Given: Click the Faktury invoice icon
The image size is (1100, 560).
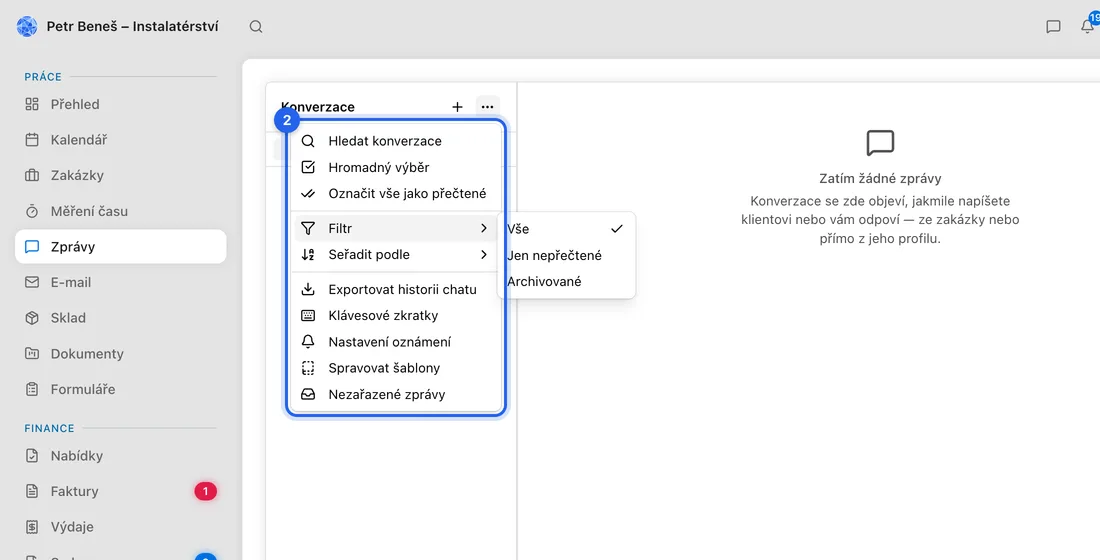Looking at the screenshot, I should tap(32, 491).
